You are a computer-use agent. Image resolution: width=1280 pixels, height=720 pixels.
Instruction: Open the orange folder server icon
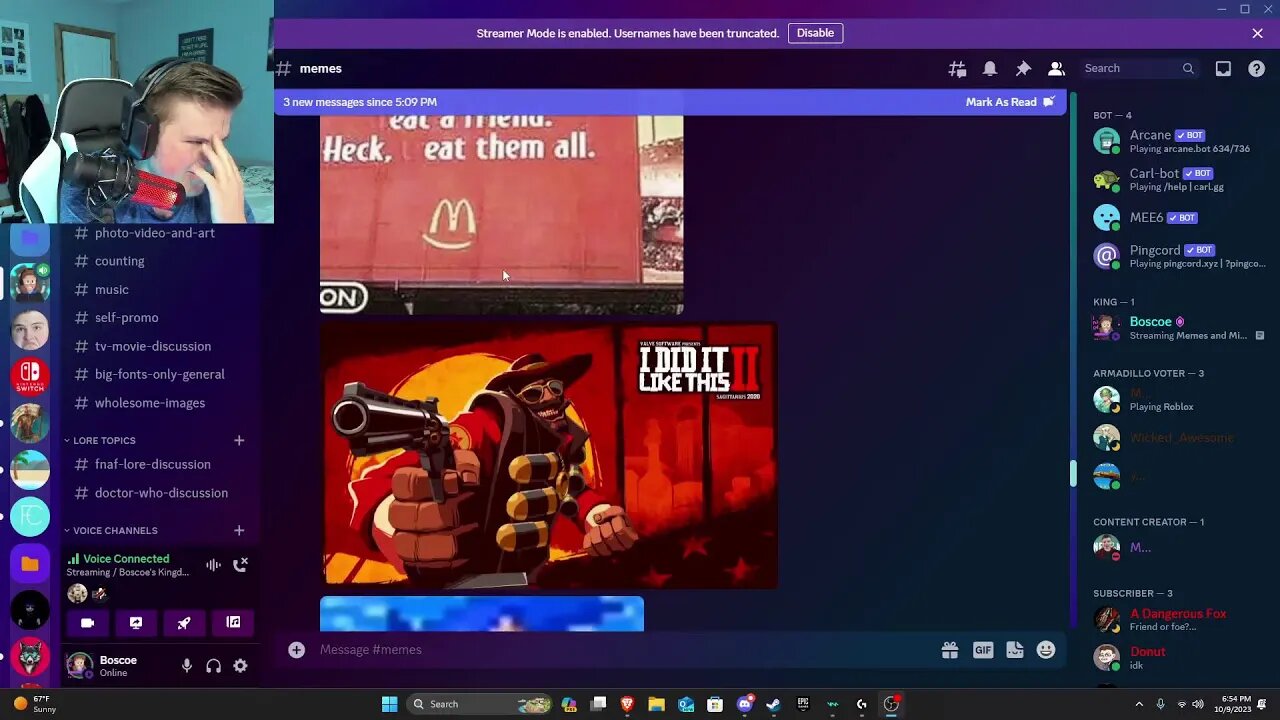coord(30,564)
